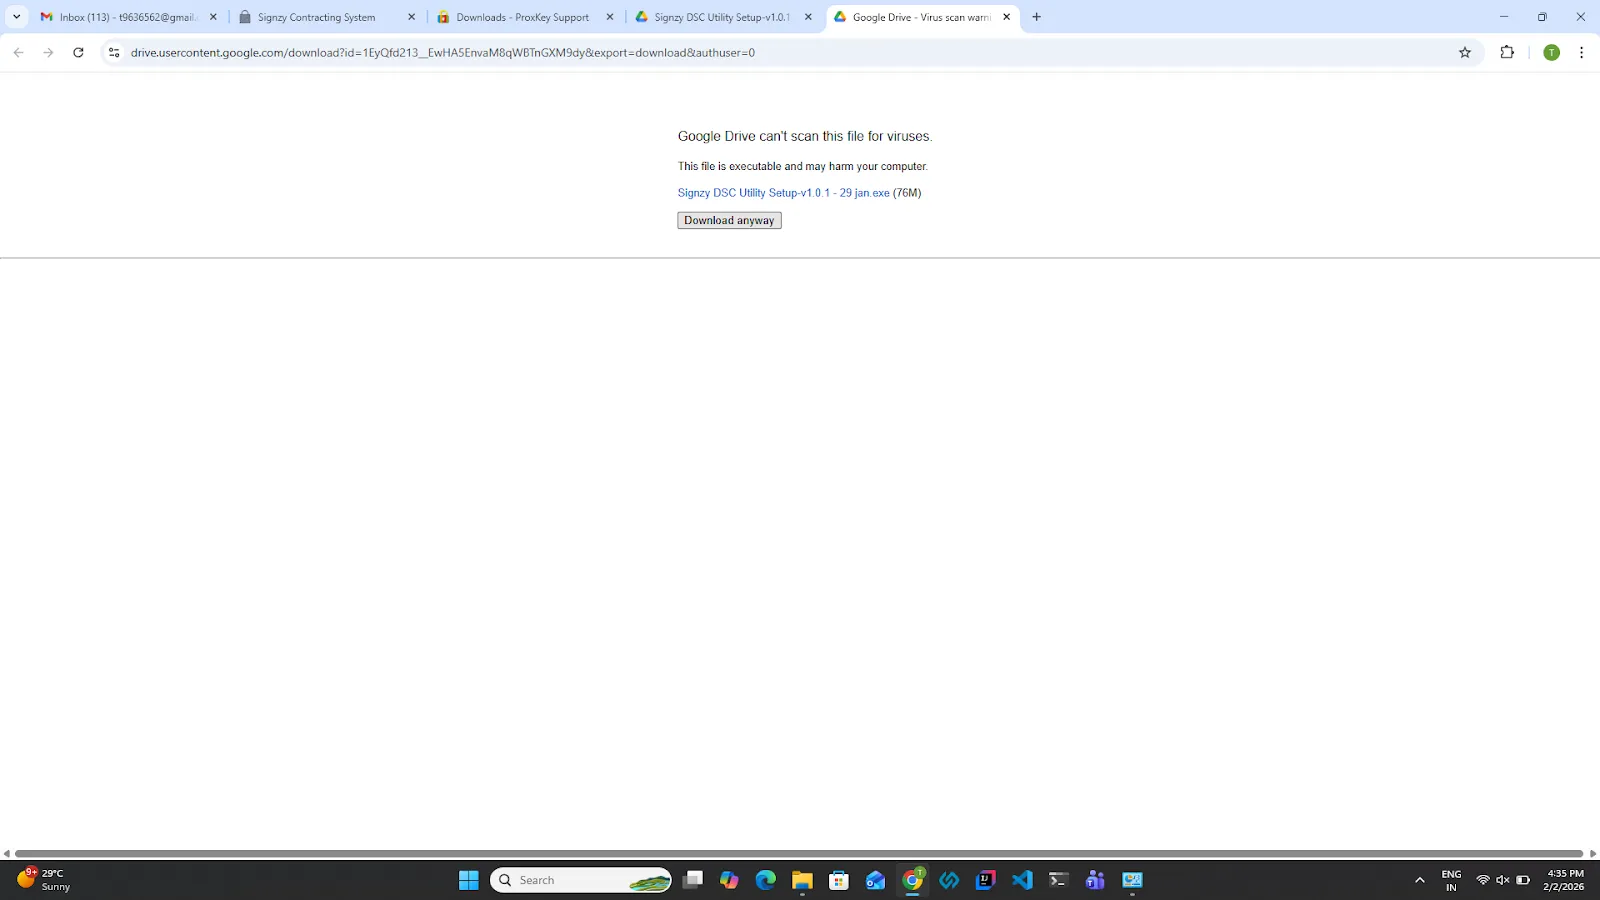
Task: Open the Windows Start menu
Action: tap(469, 880)
